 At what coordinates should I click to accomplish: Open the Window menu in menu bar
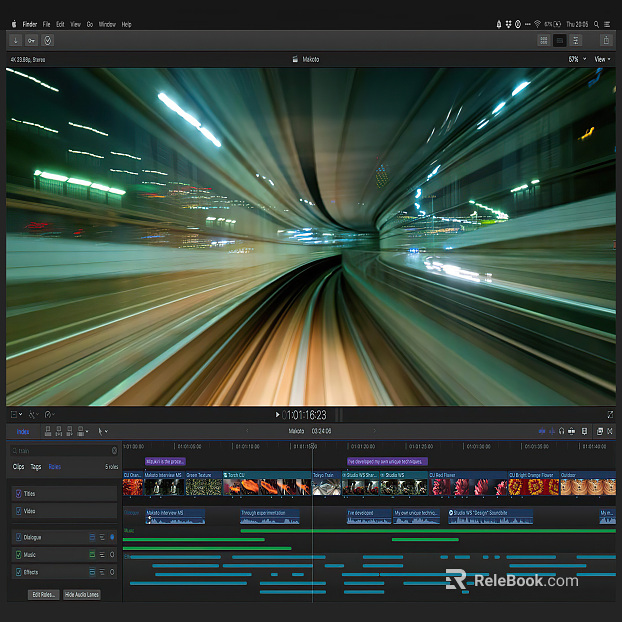pyautogui.click(x=107, y=24)
